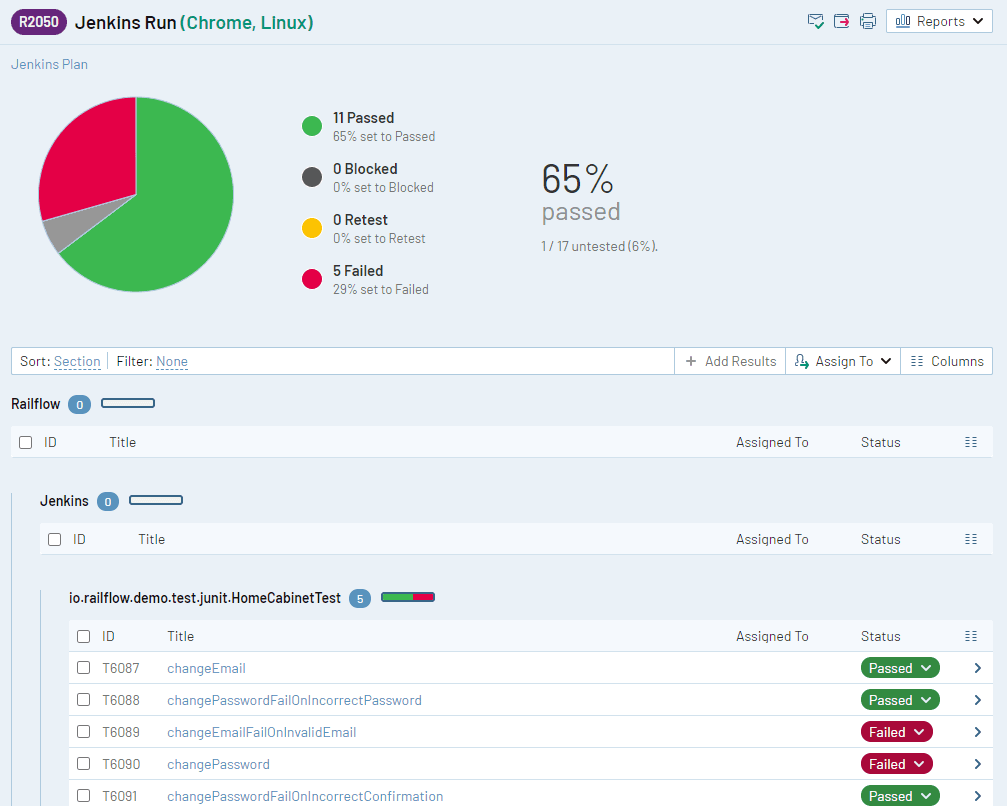Click the R2050 run ID badge
This screenshot has width=1007, height=806.
click(39, 22)
